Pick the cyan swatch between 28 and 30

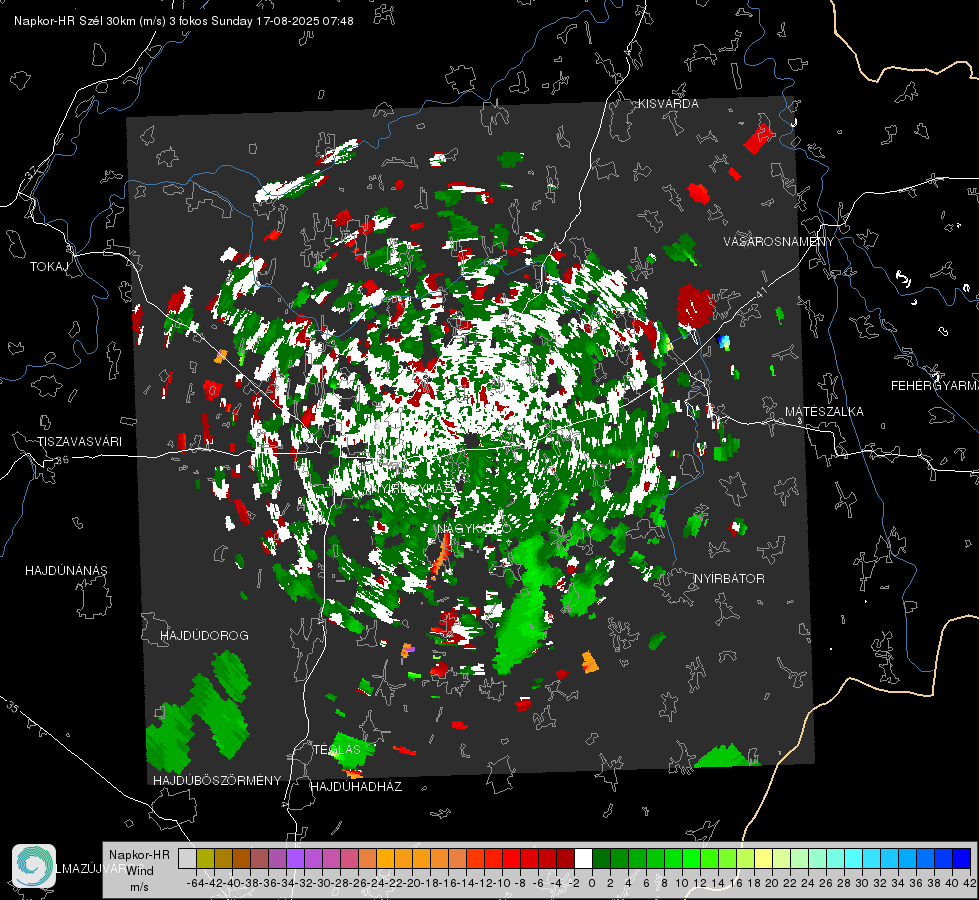[854, 858]
